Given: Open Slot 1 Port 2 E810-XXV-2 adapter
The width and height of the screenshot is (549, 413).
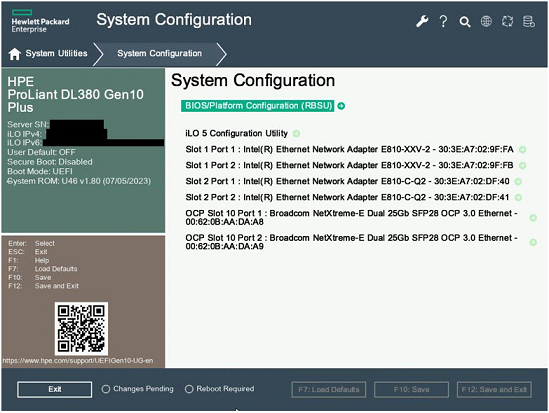Looking at the screenshot, I should click(x=349, y=166).
